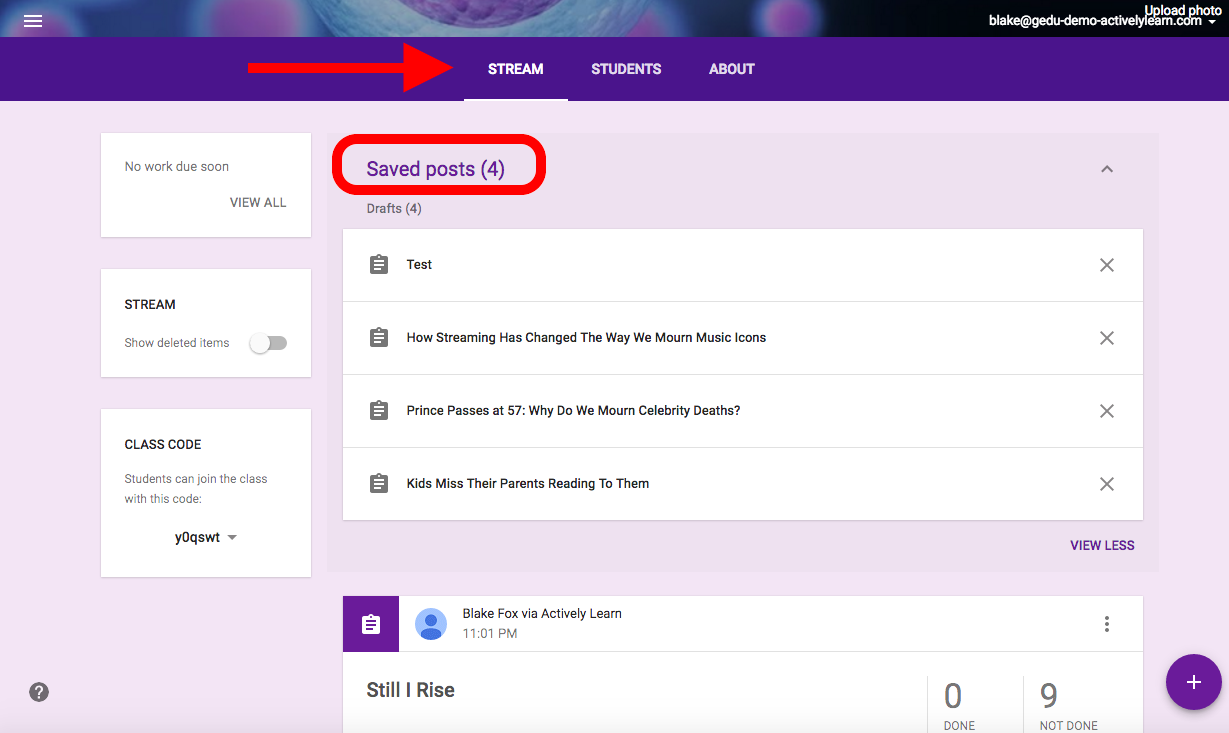The height and width of the screenshot is (733, 1229).
Task: Open the About tab
Action: (732, 69)
